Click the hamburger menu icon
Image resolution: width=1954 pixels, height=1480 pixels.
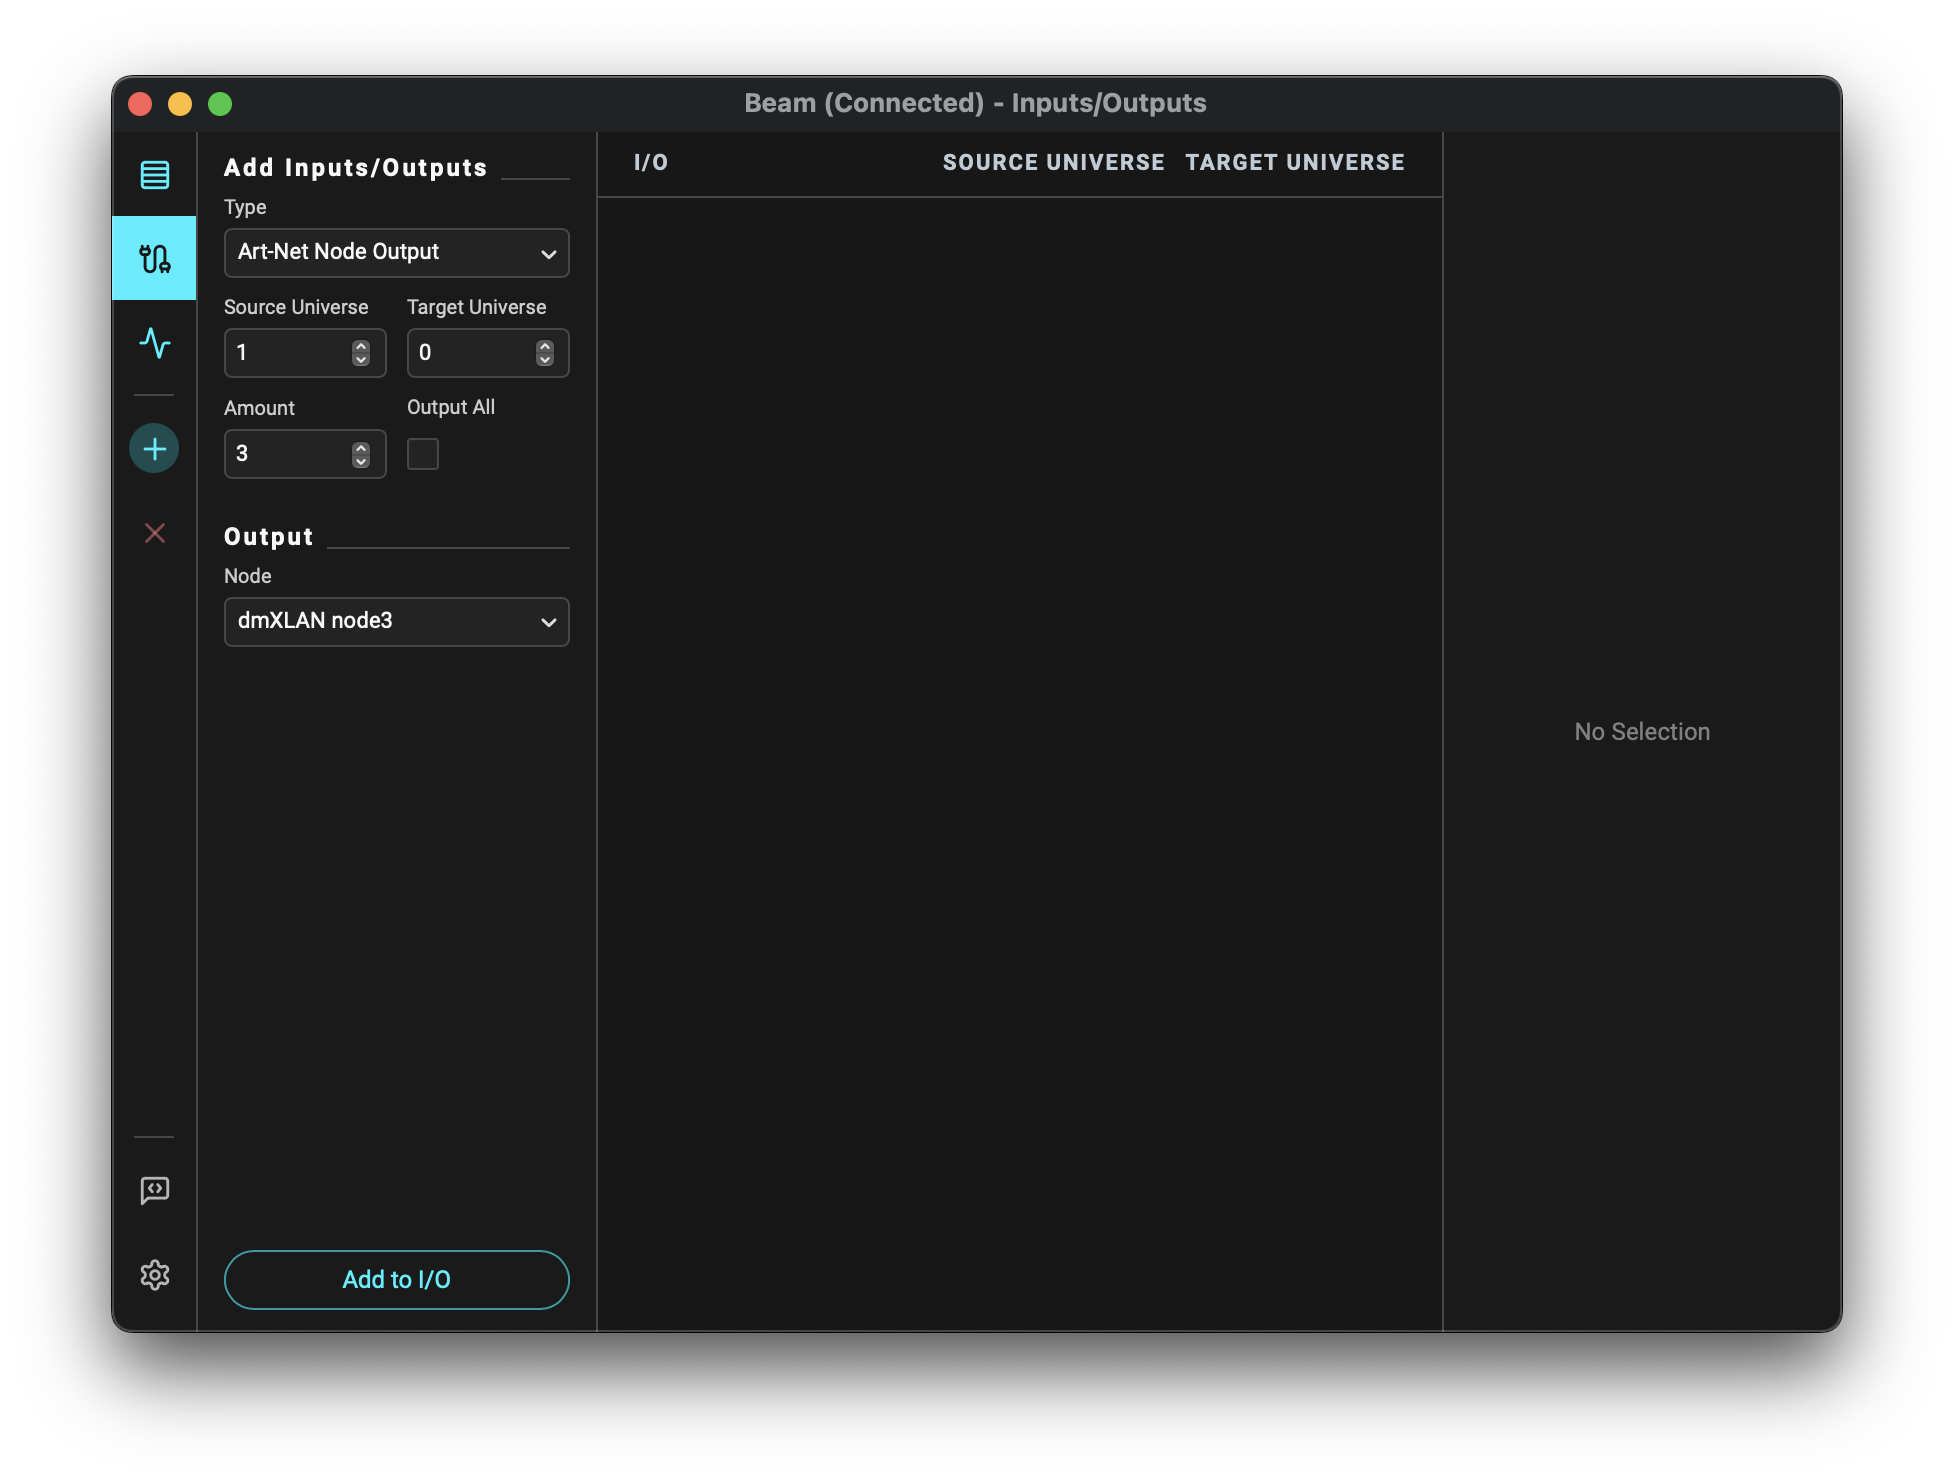pos(155,174)
